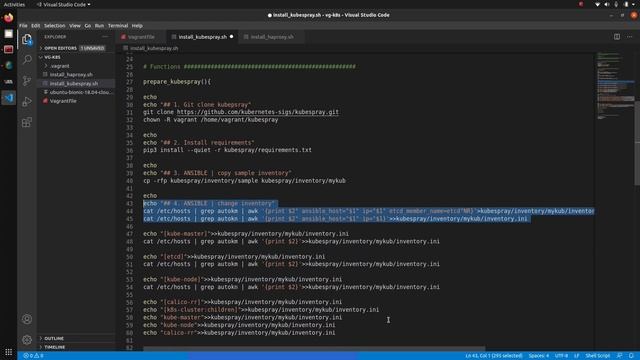Screen dimensions: 640x360
Task: Open the Selection menu
Action: coord(55,26)
